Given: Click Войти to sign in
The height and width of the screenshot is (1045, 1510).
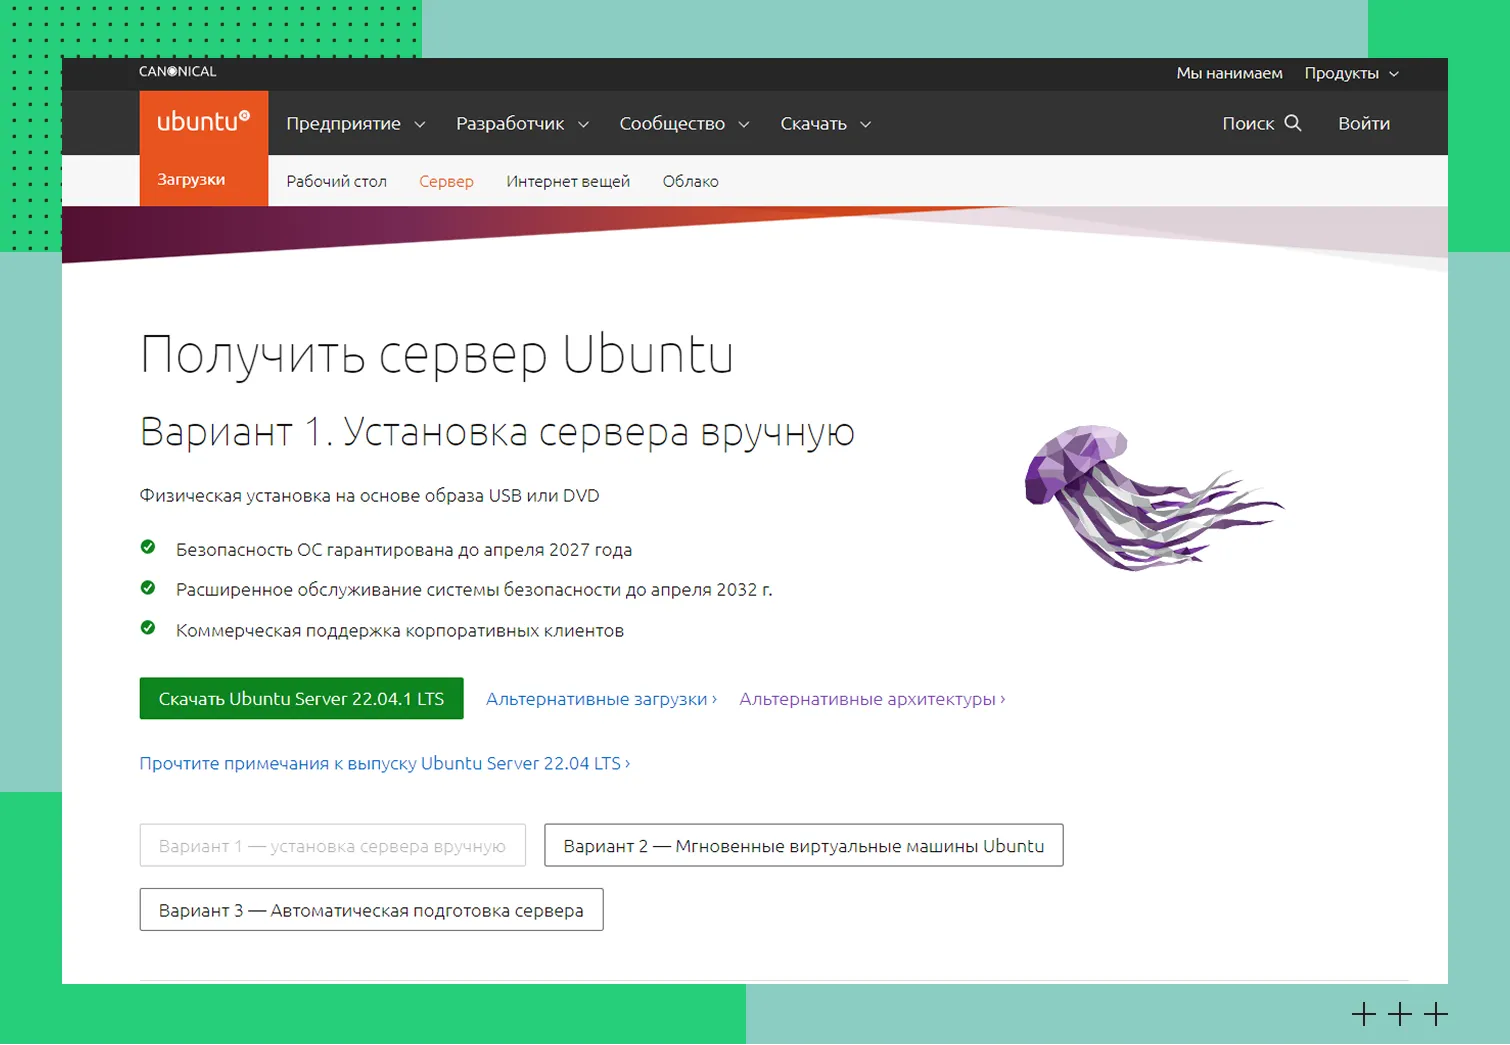Looking at the screenshot, I should tap(1364, 124).
